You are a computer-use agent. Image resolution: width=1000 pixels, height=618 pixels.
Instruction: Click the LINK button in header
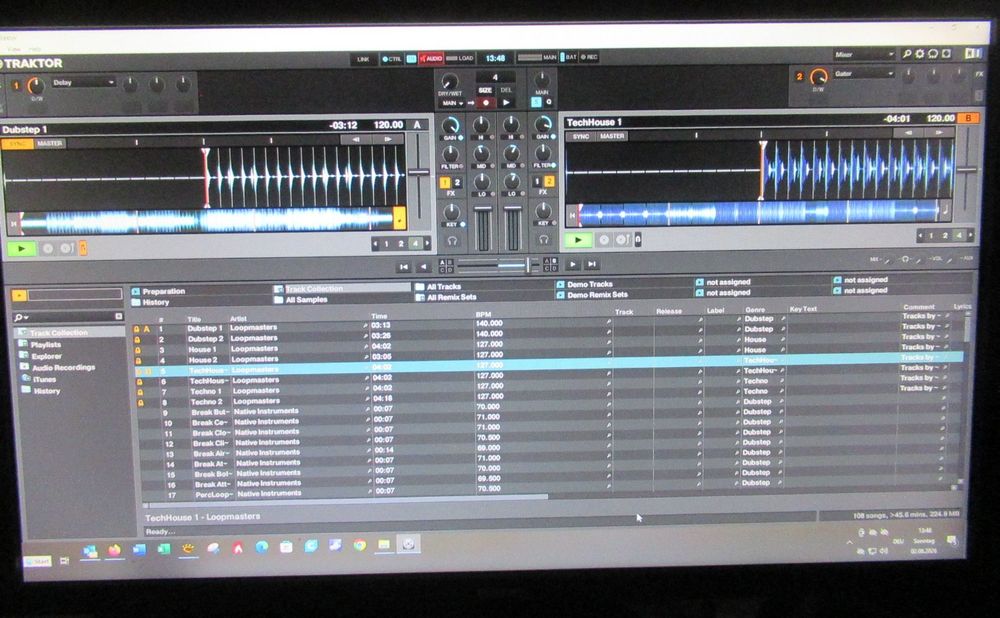363,59
